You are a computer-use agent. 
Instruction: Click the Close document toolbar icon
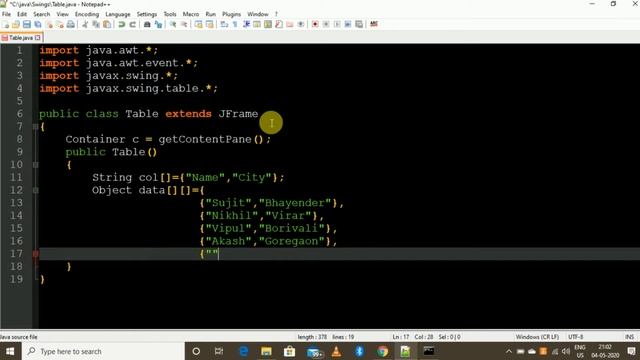click(49, 24)
